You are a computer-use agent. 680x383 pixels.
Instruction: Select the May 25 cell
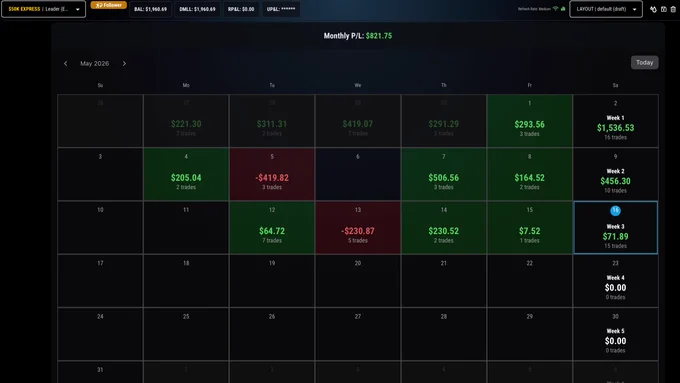186,334
